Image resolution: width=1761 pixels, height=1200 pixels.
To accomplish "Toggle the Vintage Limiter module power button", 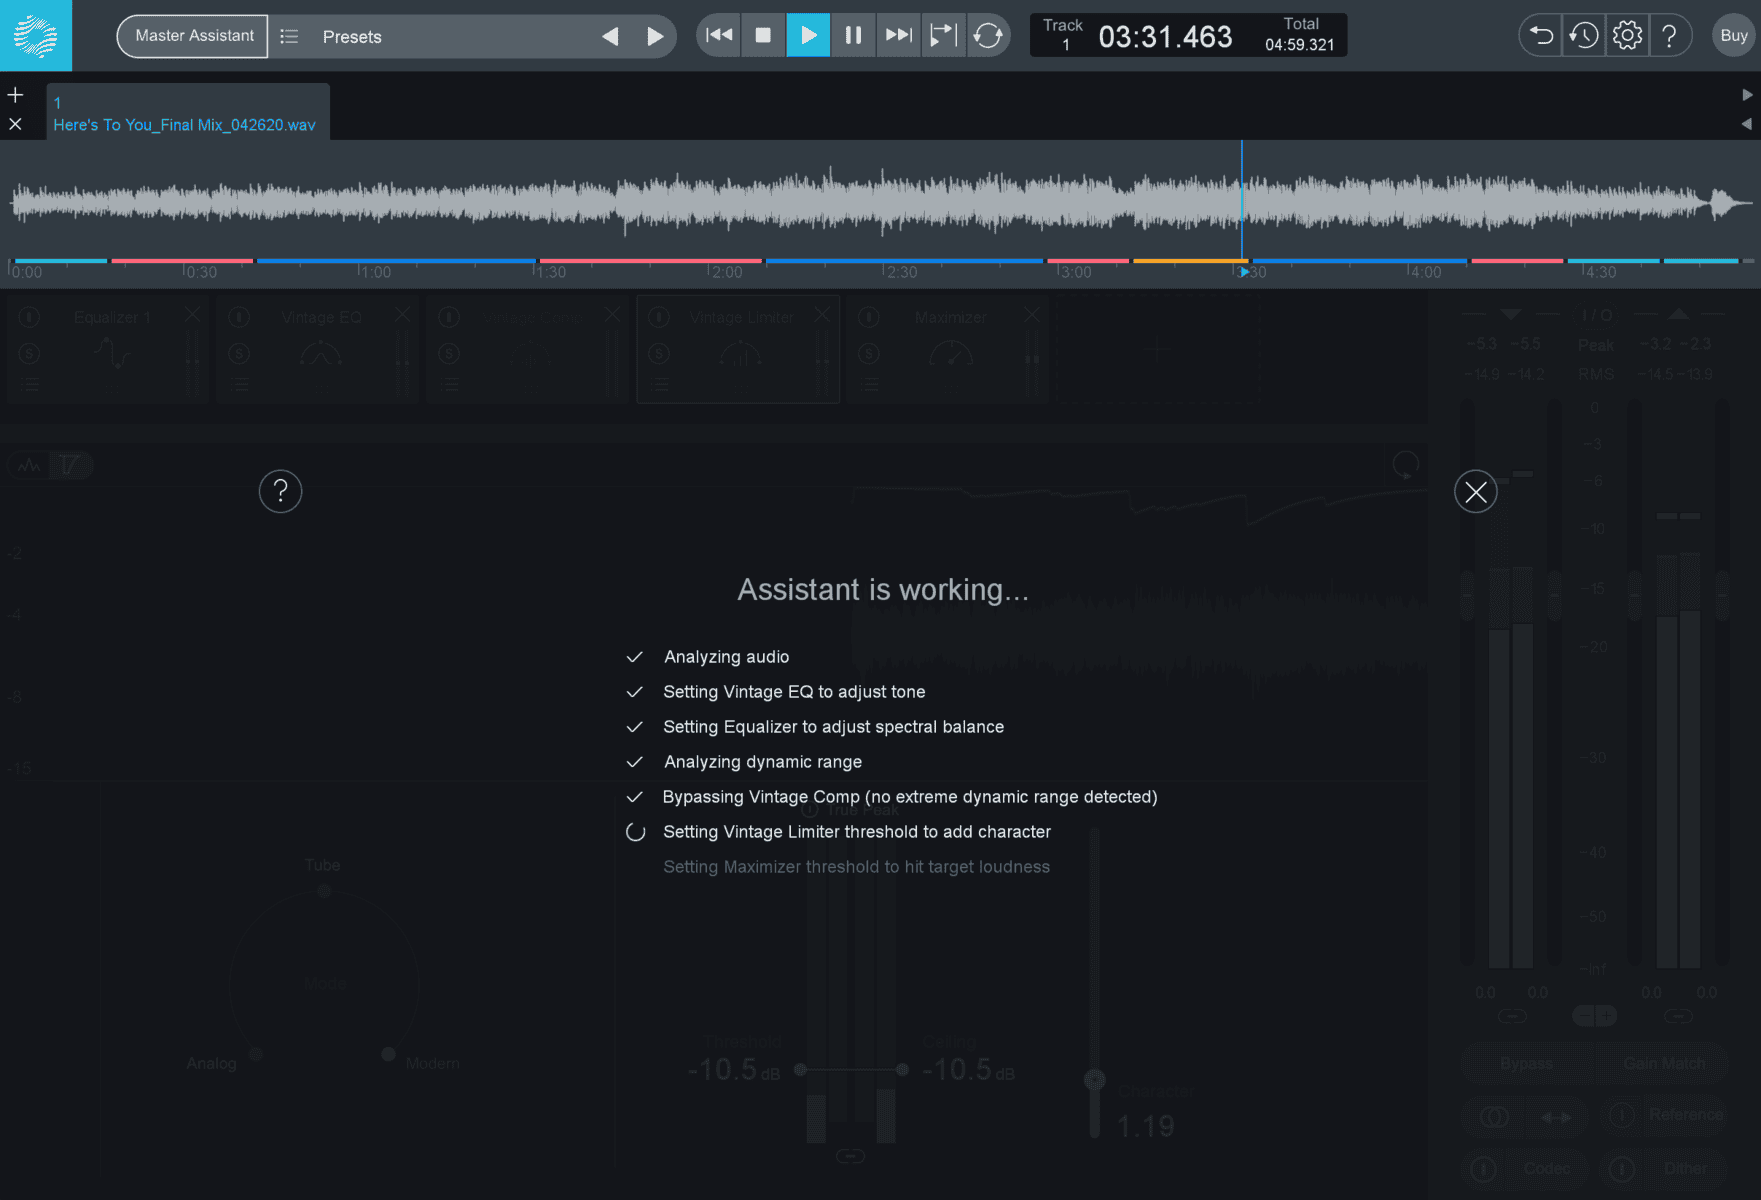I will 659,318.
